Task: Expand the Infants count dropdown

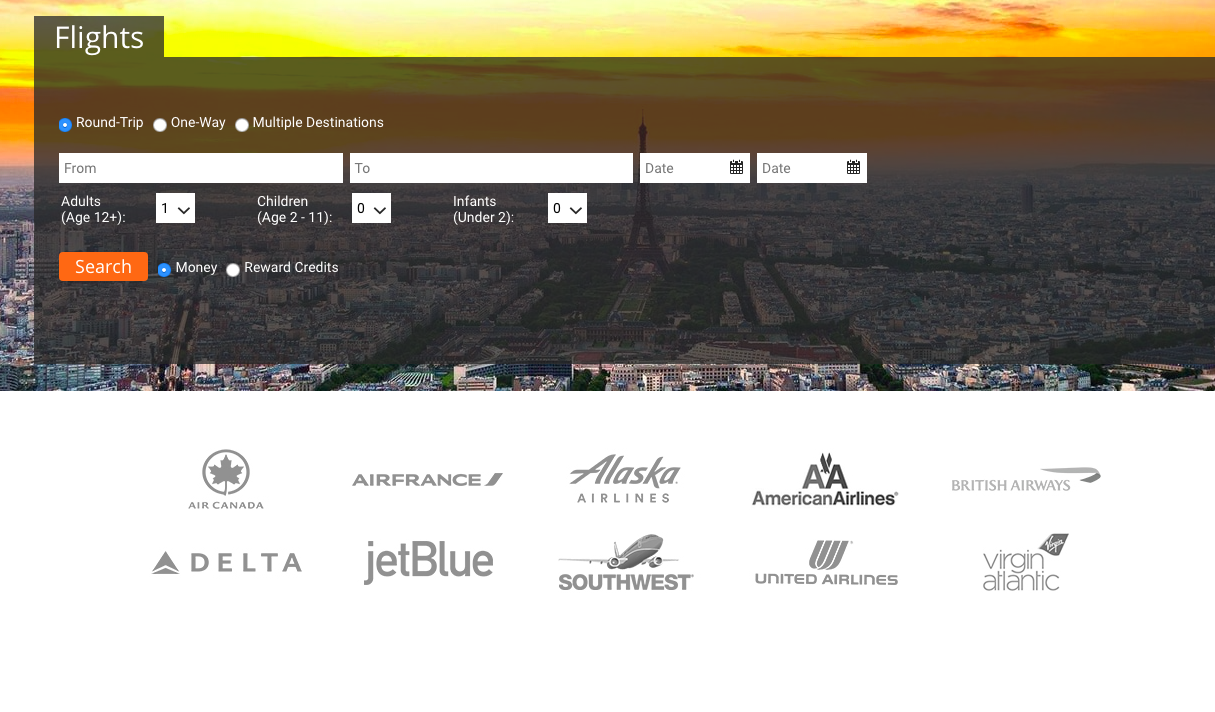Action: point(568,208)
